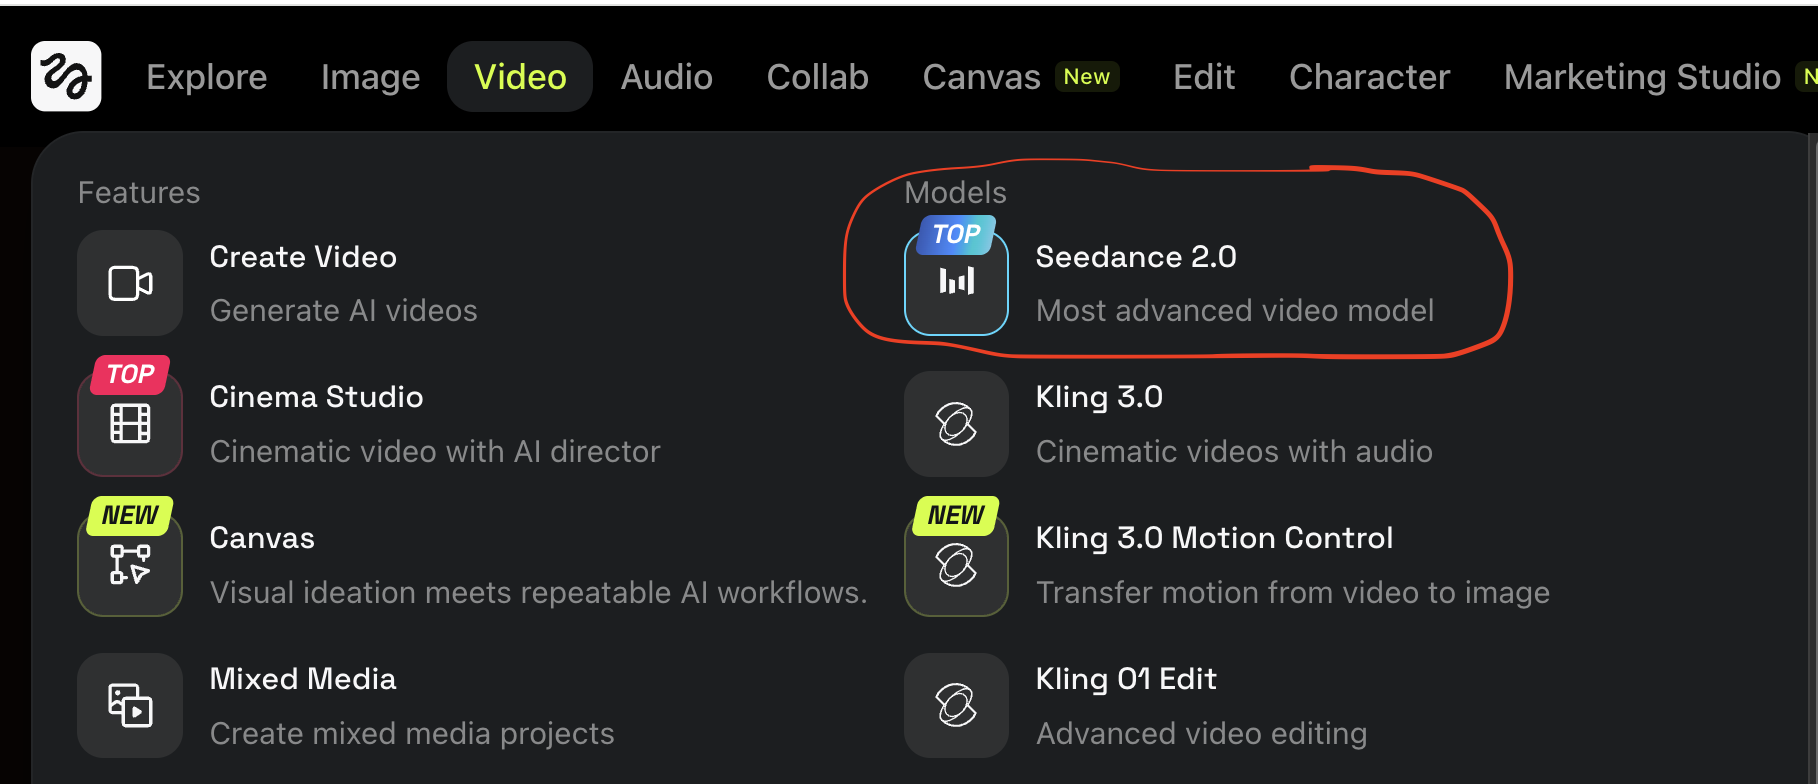Click the Canvas workflow nodes icon
1818x784 pixels.
click(x=130, y=565)
